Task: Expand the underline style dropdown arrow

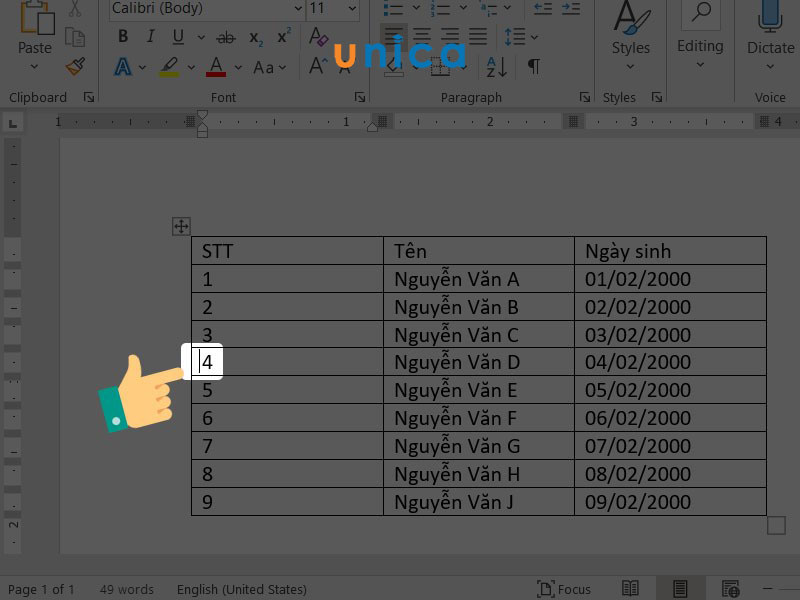Action: click(201, 37)
